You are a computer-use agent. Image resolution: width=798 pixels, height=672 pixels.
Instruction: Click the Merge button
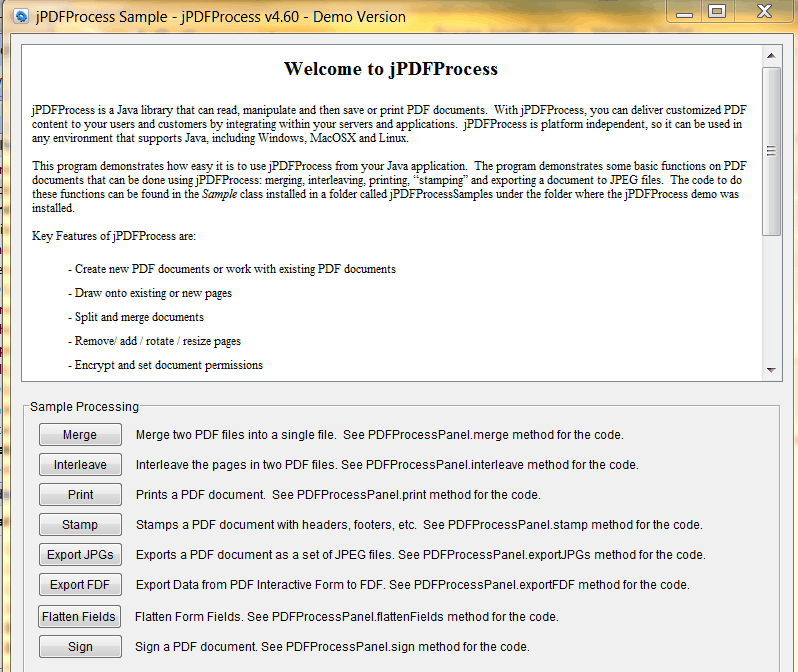(80, 435)
